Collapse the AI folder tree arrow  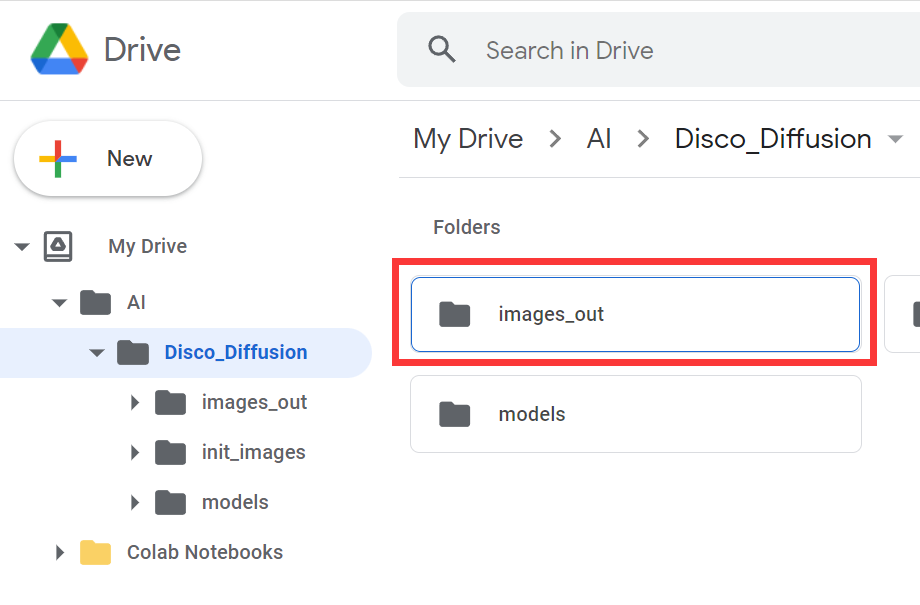[x=59, y=303]
